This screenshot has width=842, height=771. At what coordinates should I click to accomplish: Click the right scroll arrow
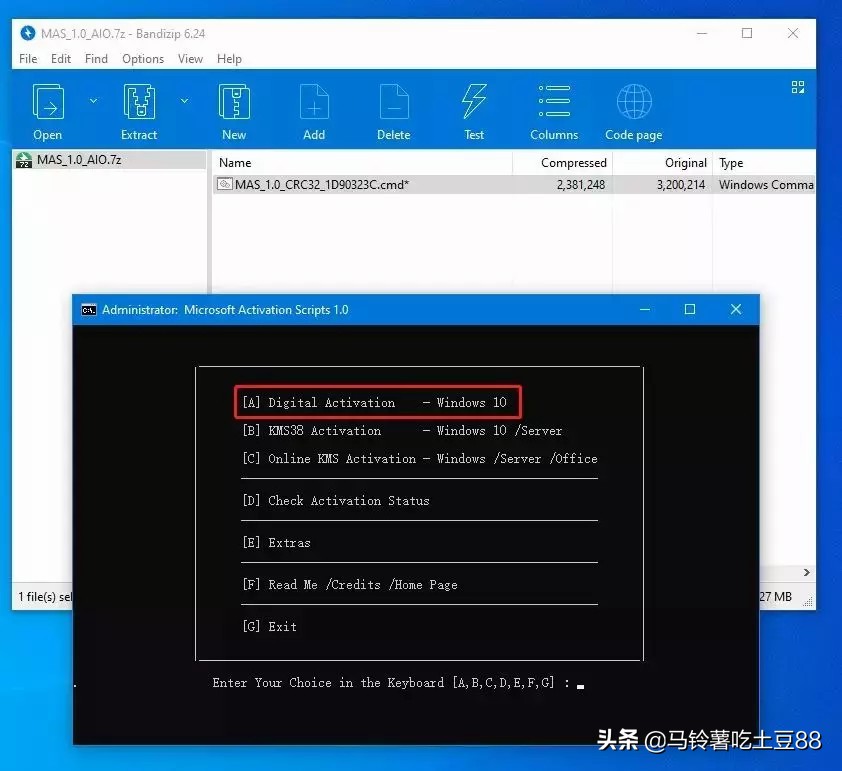[x=806, y=572]
